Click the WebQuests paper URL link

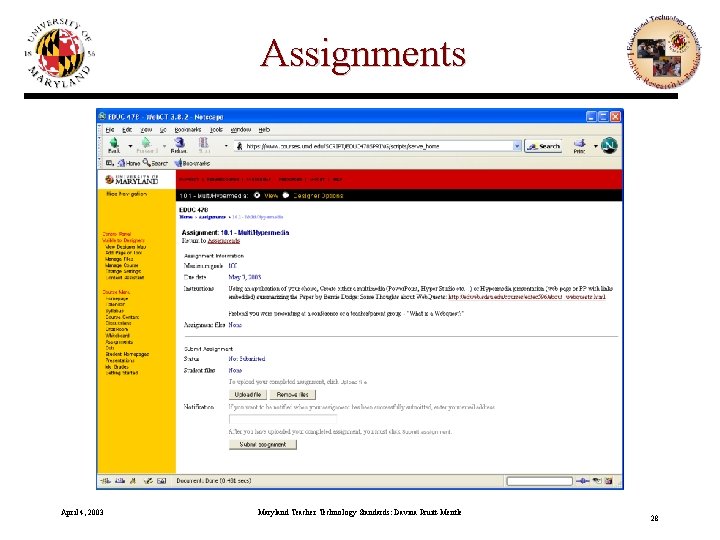(x=527, y=297)
